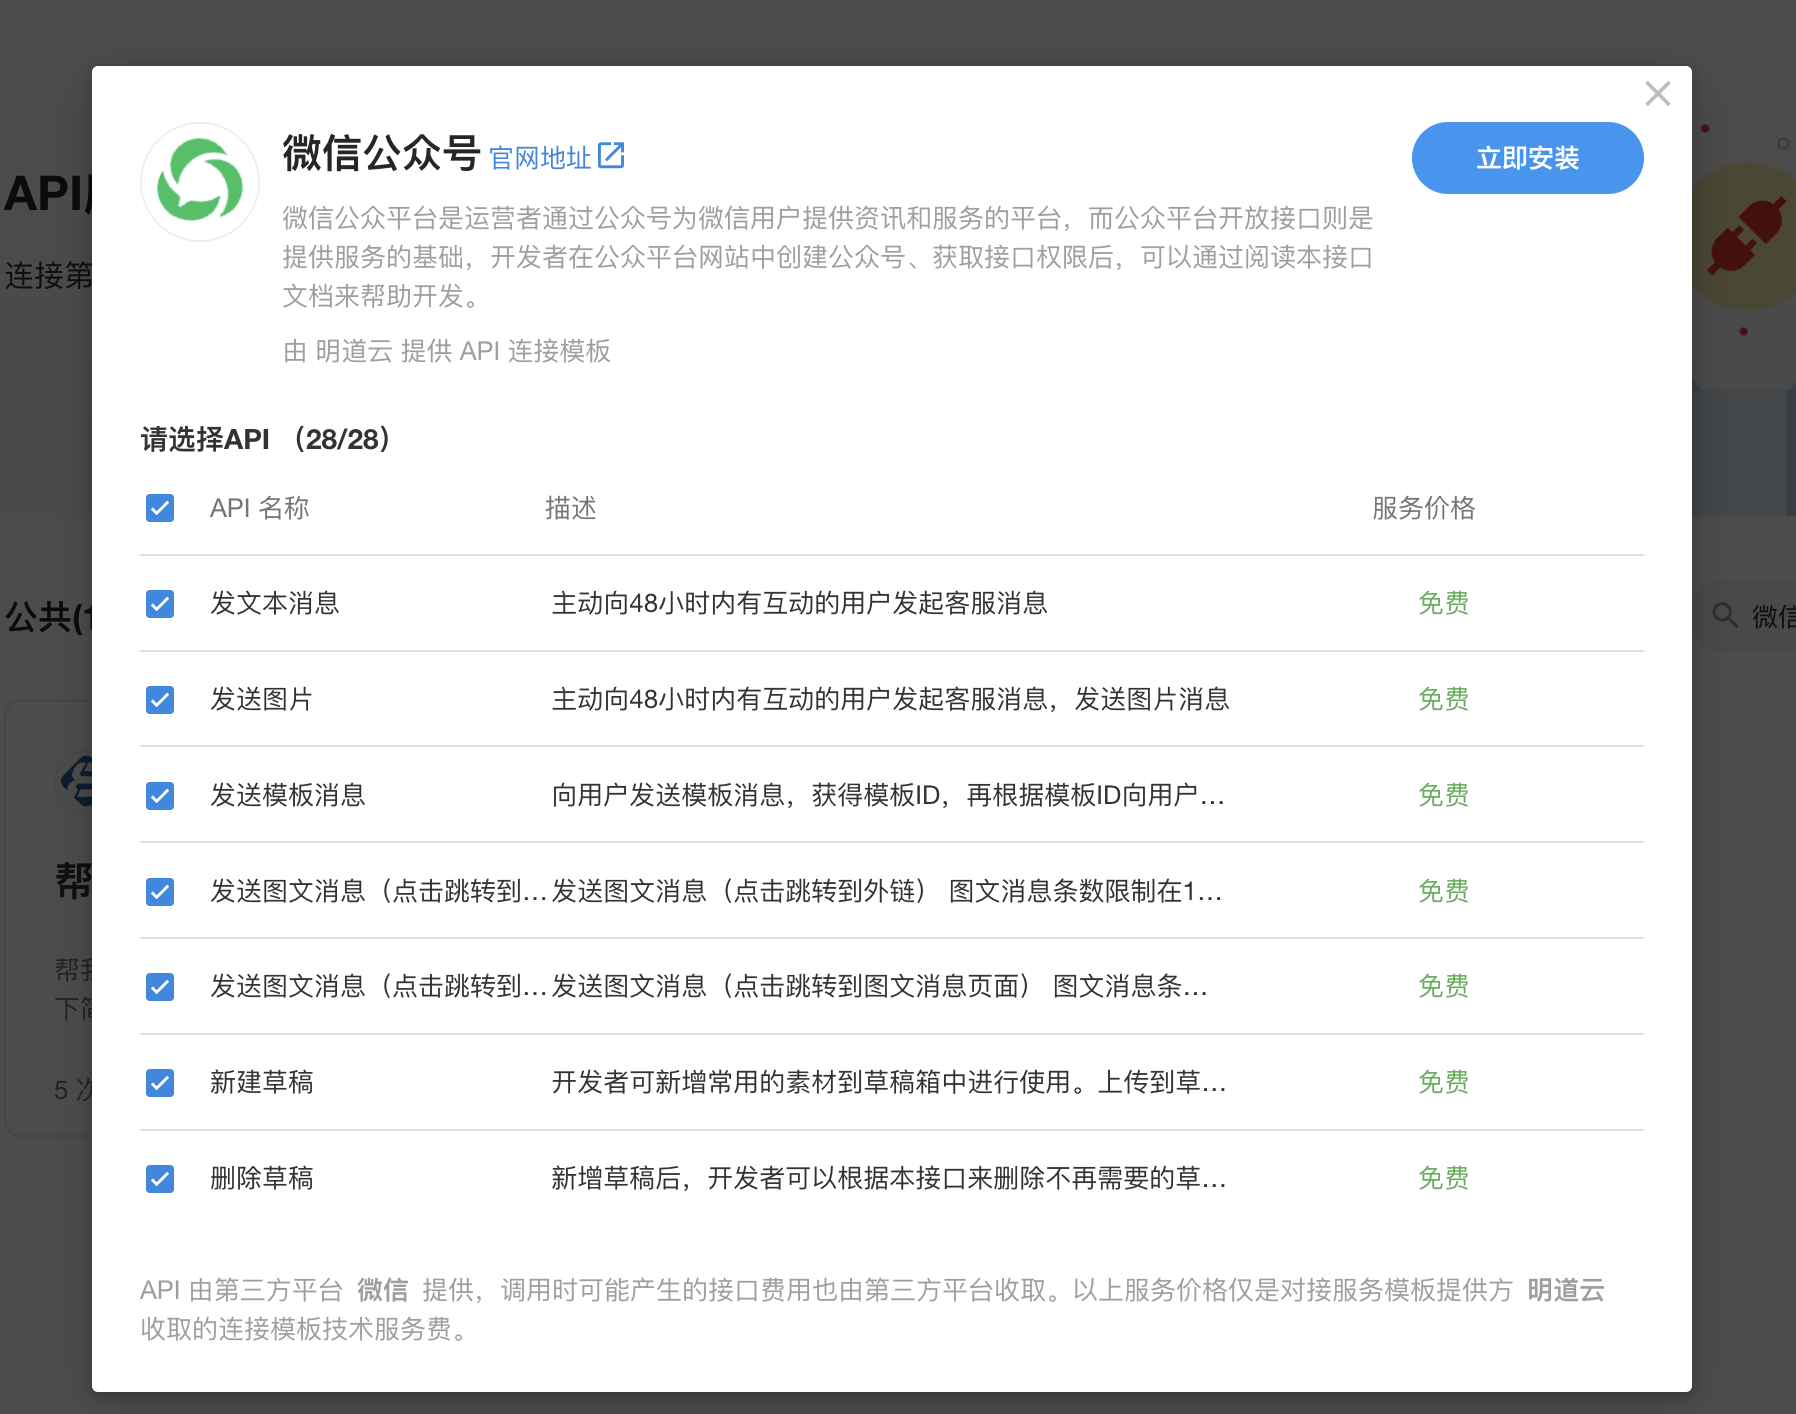The image size is (1796, 1414).
Task: Uncheck the 发送图文消息 跳转到外链 row checkbox
Action: 160,892
